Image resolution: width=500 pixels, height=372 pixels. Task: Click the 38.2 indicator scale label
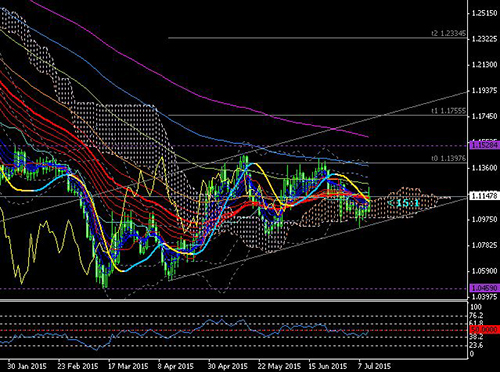[476, 337]
